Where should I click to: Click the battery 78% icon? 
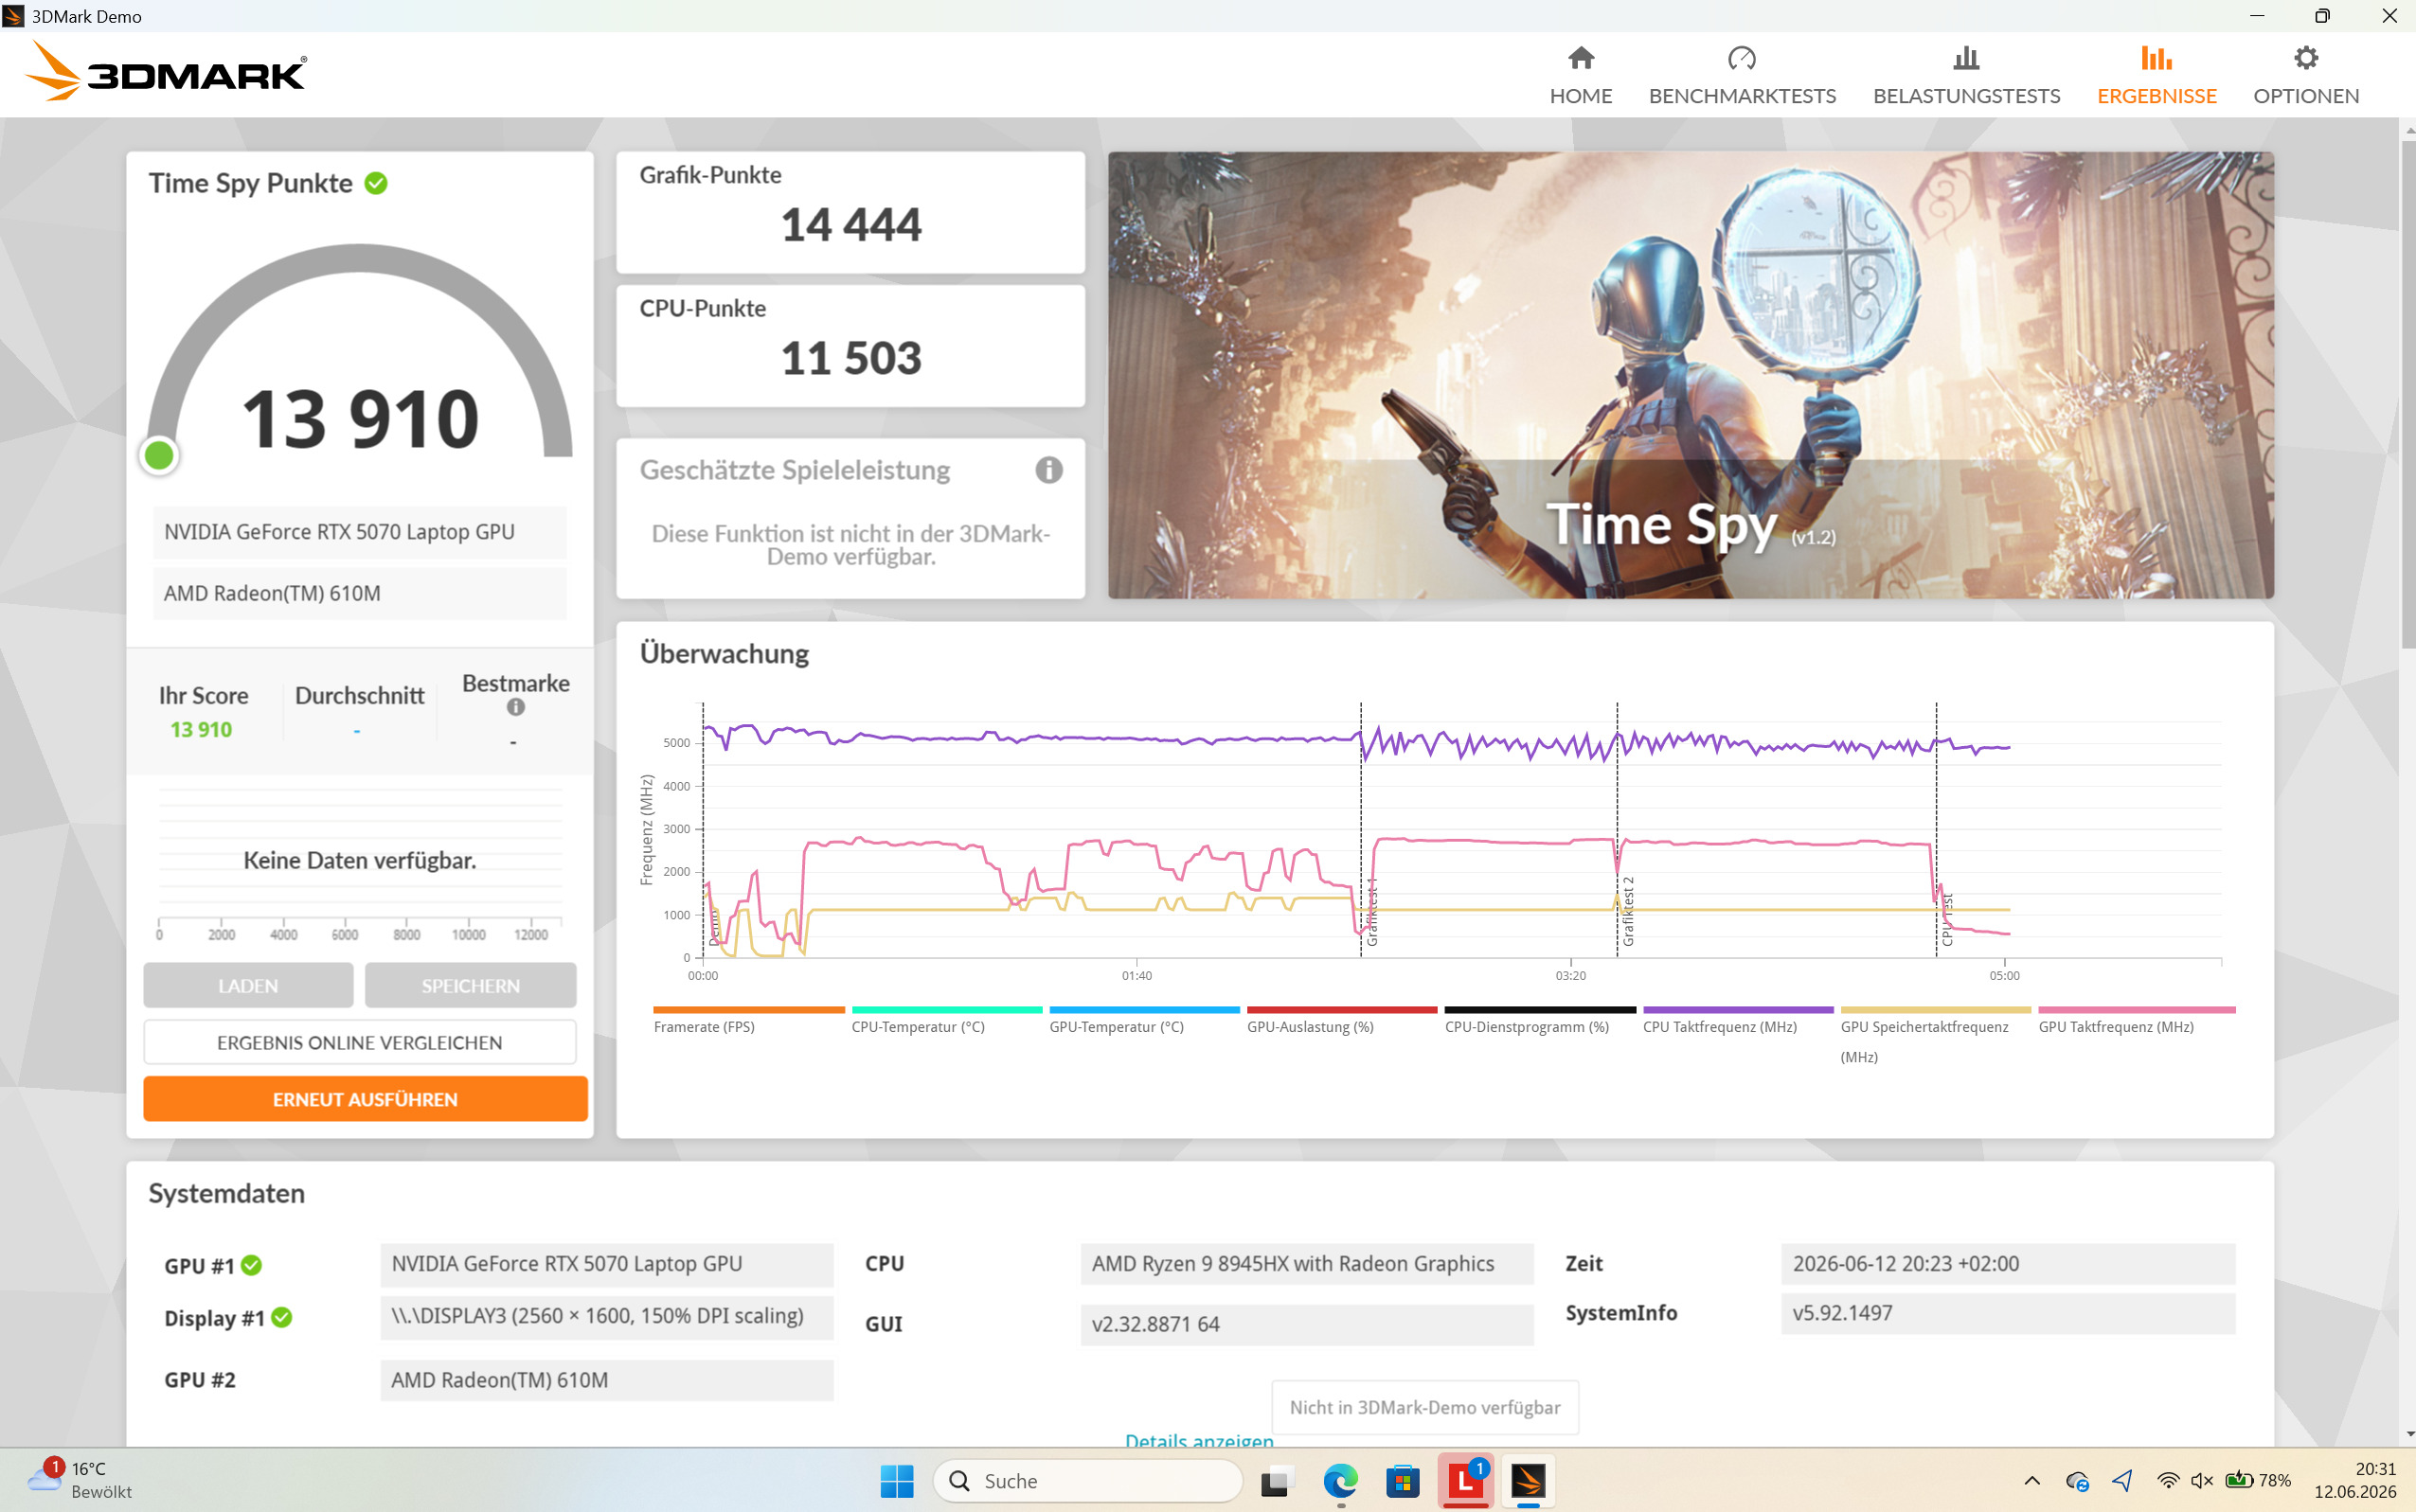2258,1481
